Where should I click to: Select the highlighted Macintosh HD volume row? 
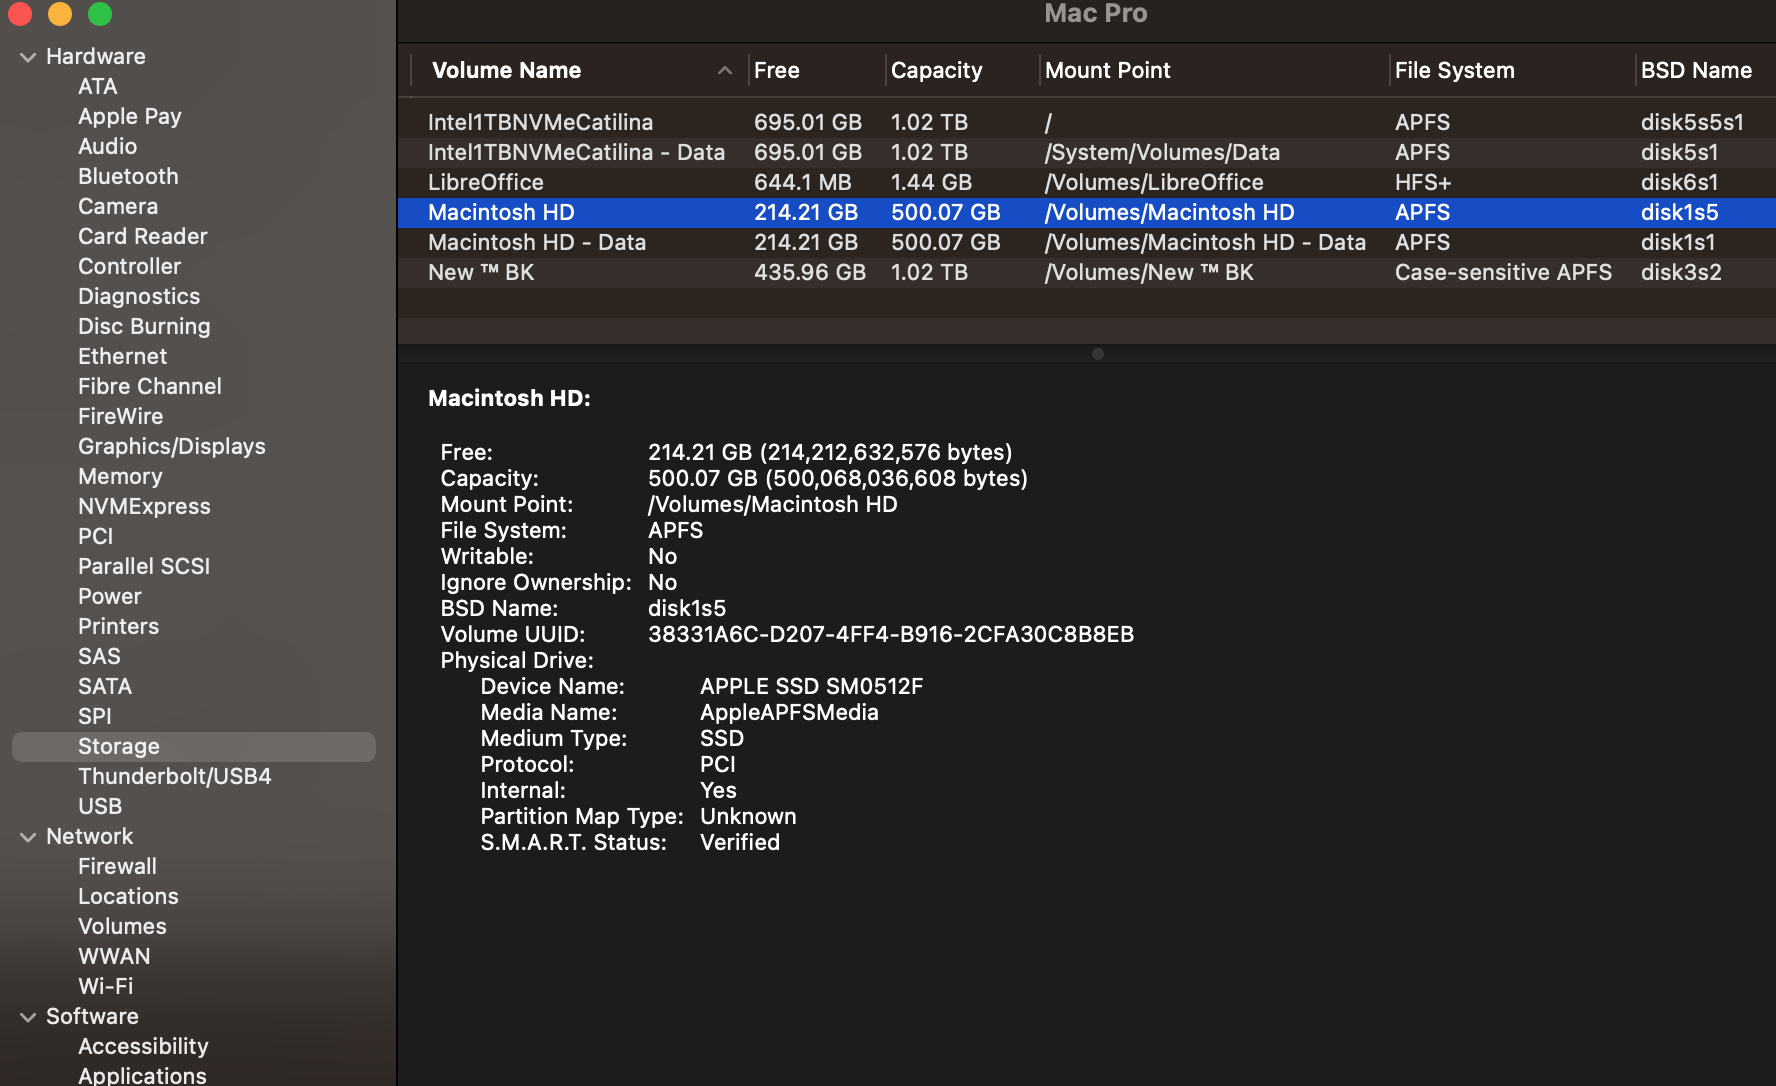click(1087, 213)
